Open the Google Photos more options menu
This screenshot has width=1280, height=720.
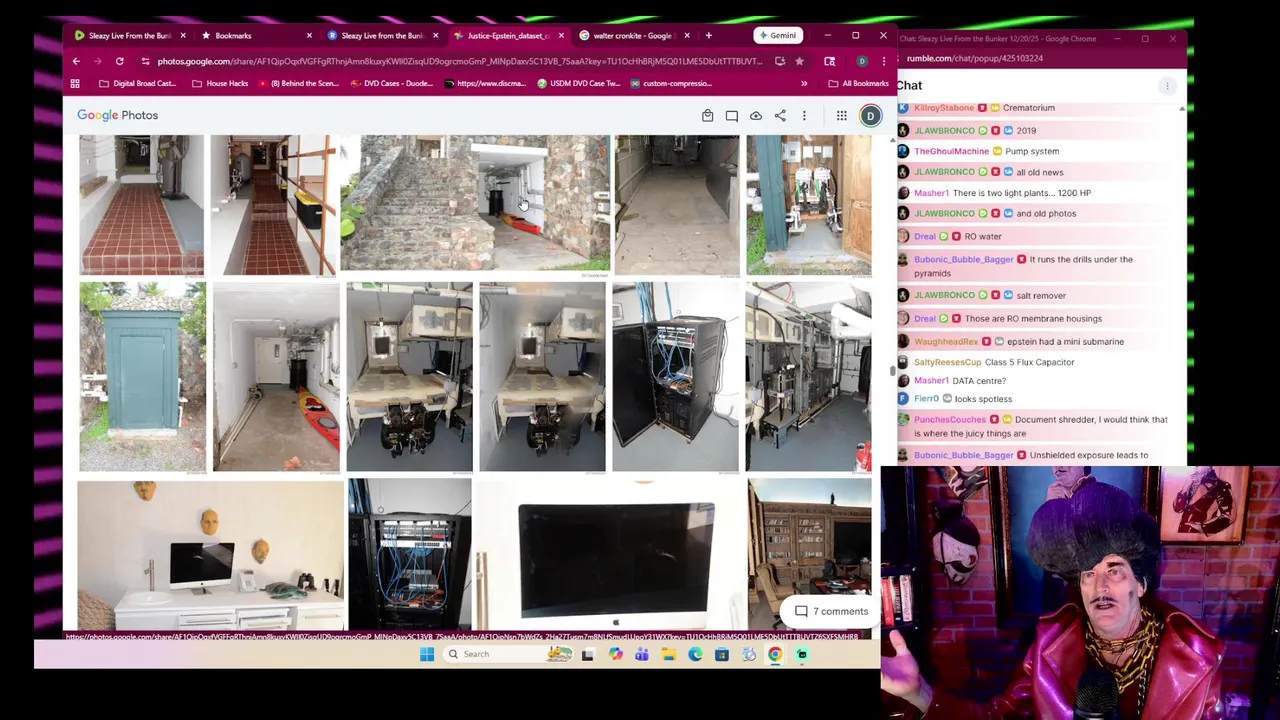pos(804,116)
